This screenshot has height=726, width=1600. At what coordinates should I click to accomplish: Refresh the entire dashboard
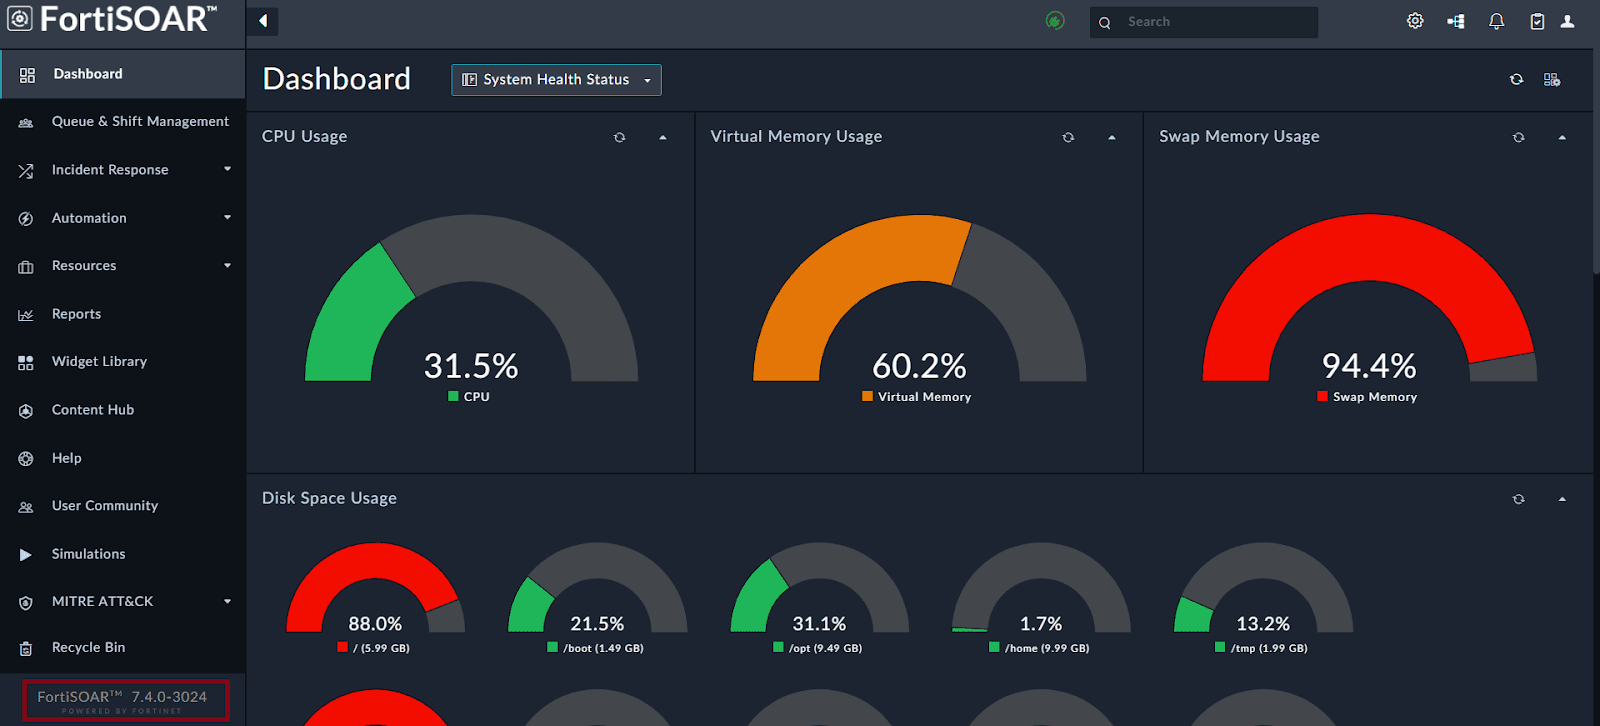[1517, 79]
